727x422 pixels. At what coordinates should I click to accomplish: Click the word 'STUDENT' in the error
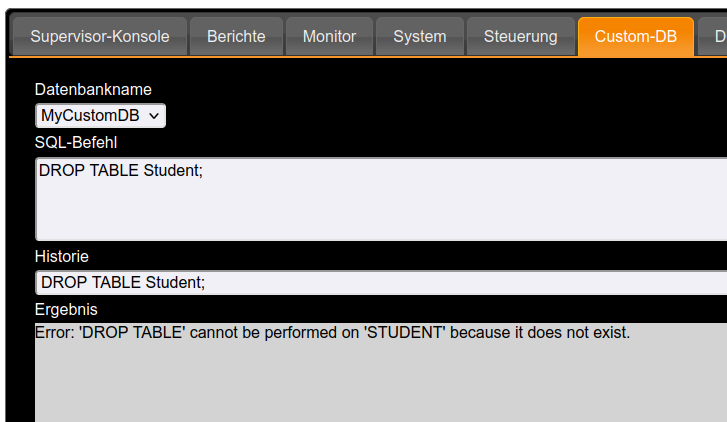tap(405, 332)
